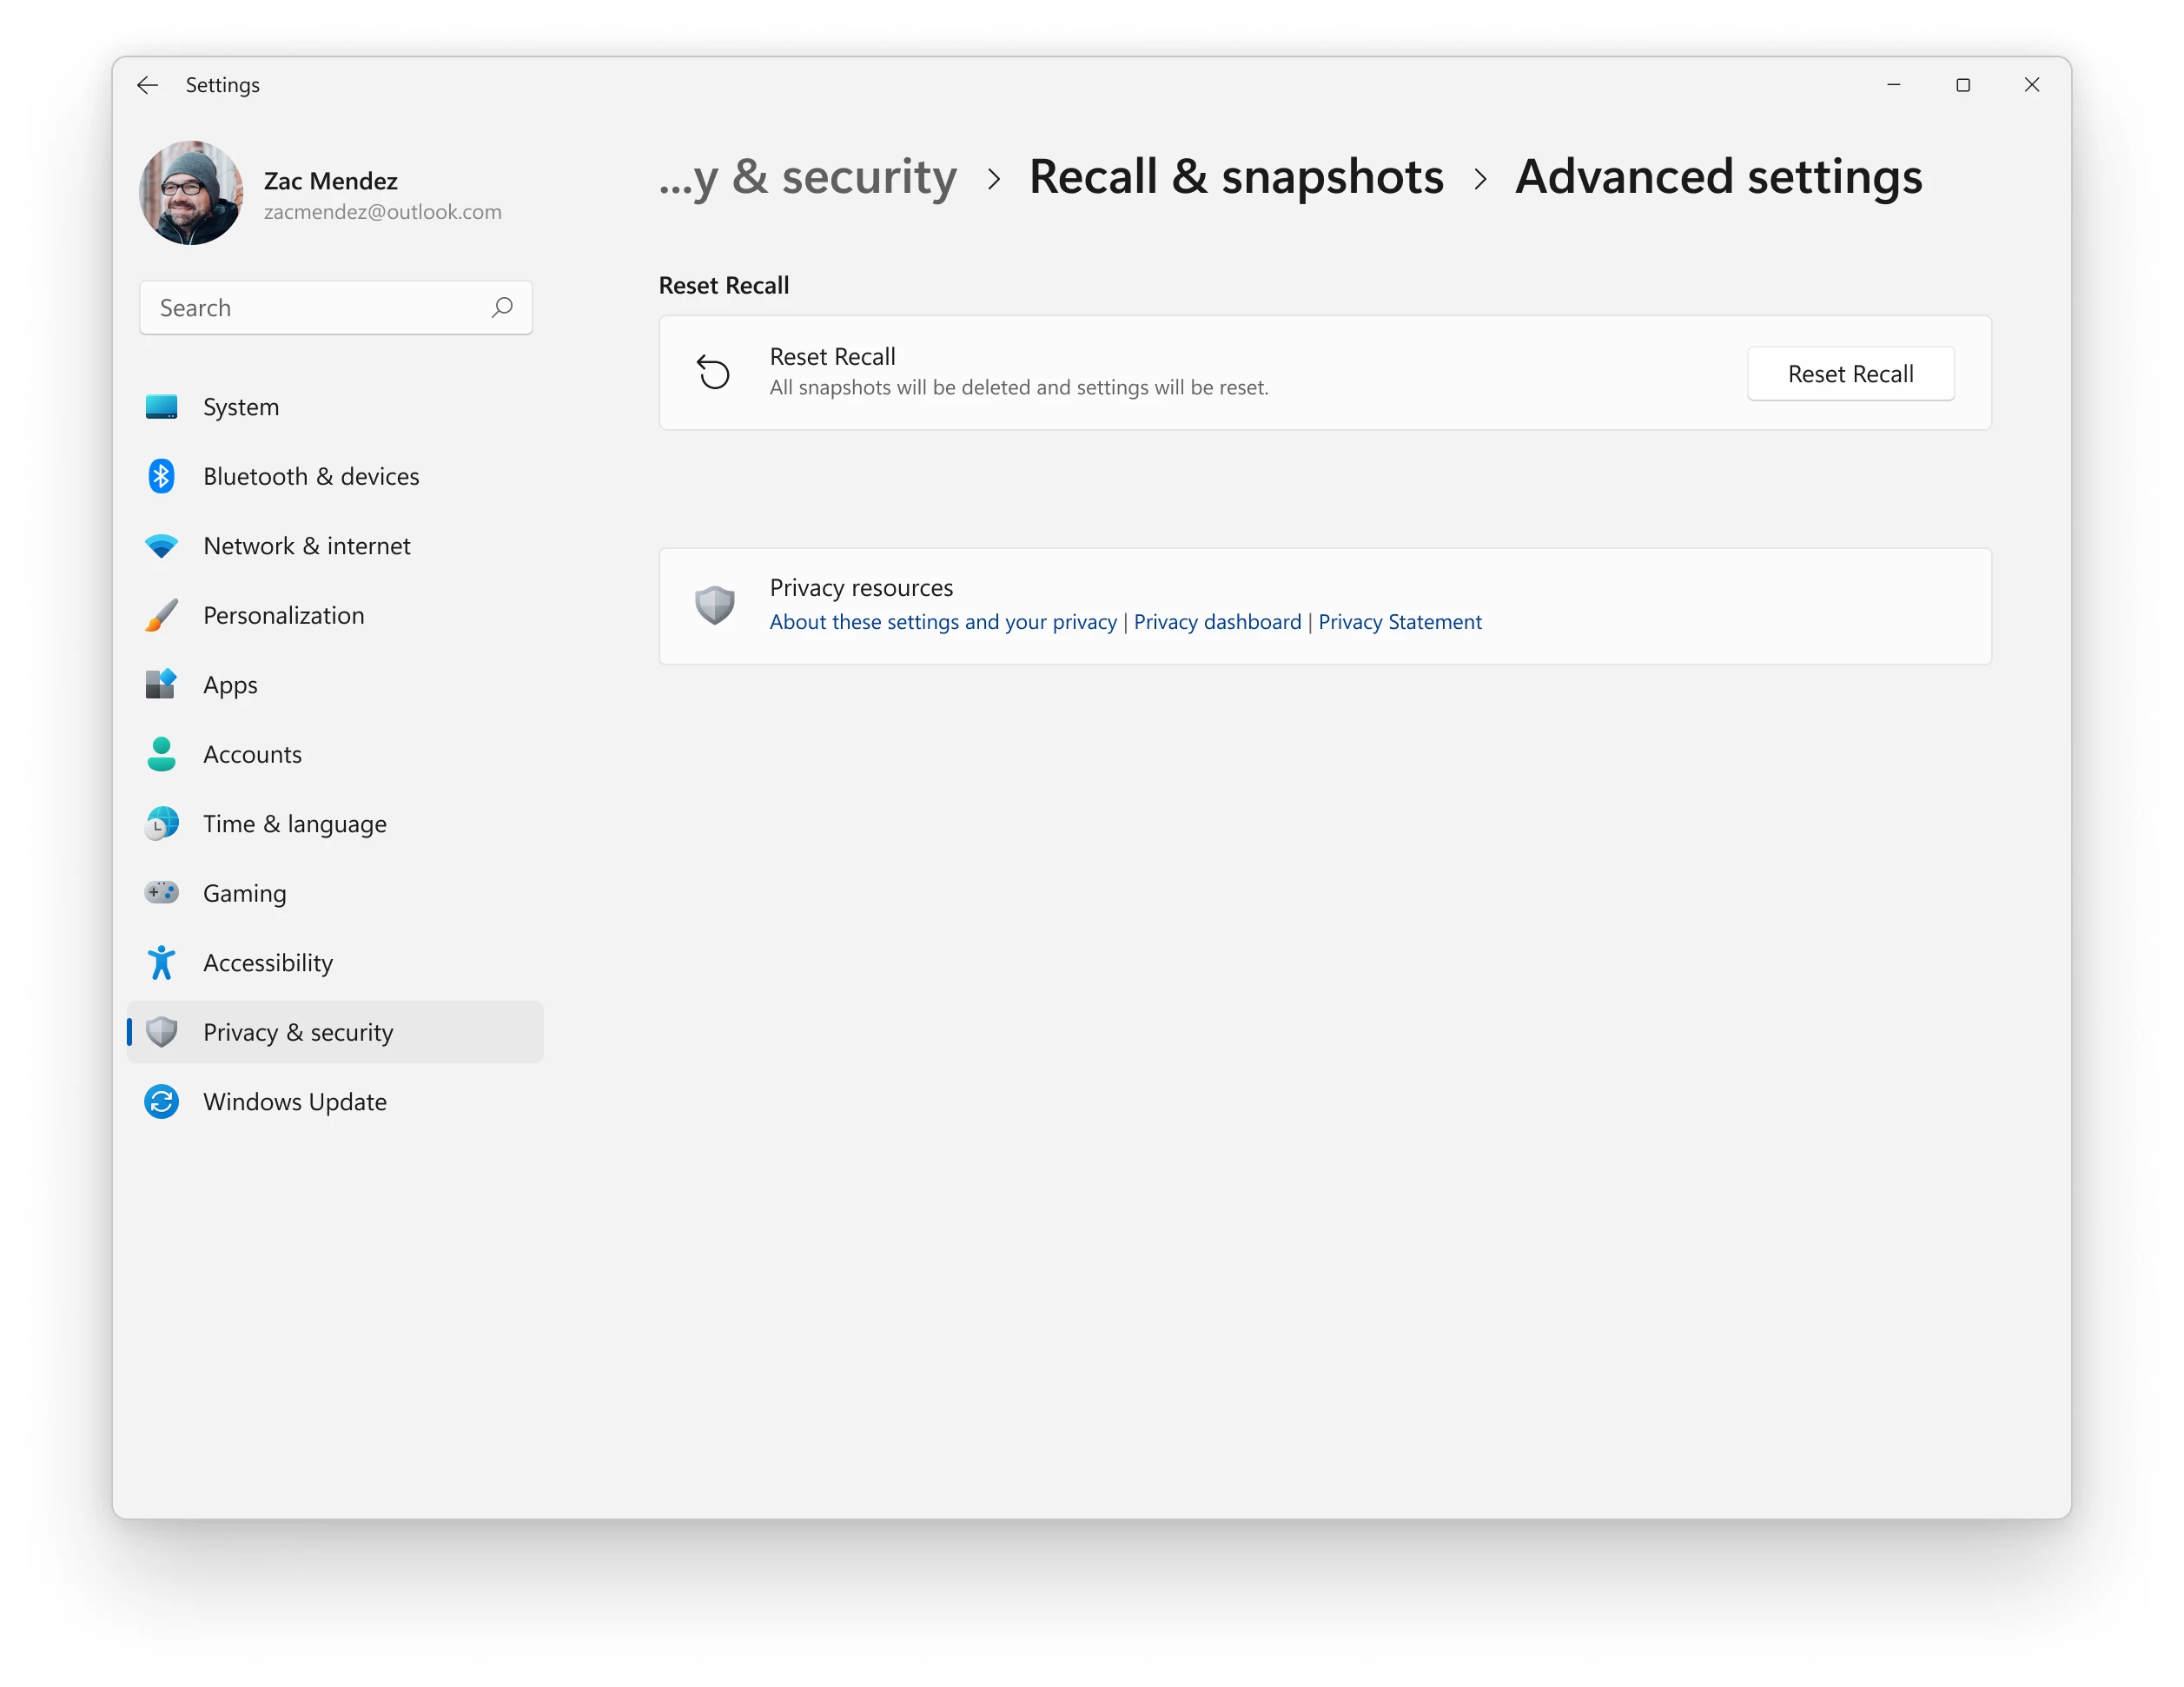Screen dimensions: 2184x1687
Task: Click the Zac Mendez account name
Action: tap(330, 181)
